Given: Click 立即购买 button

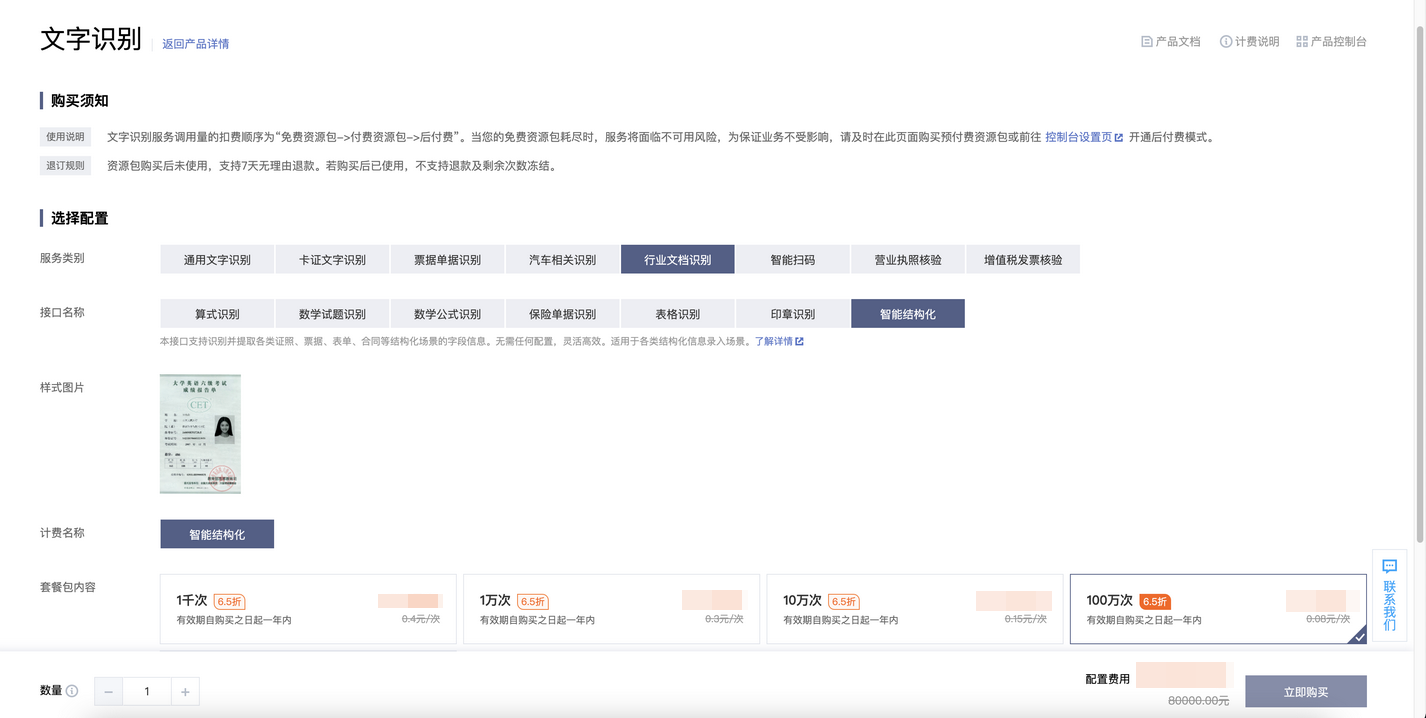Looking at the screenshot, I should click(1306, 692).
